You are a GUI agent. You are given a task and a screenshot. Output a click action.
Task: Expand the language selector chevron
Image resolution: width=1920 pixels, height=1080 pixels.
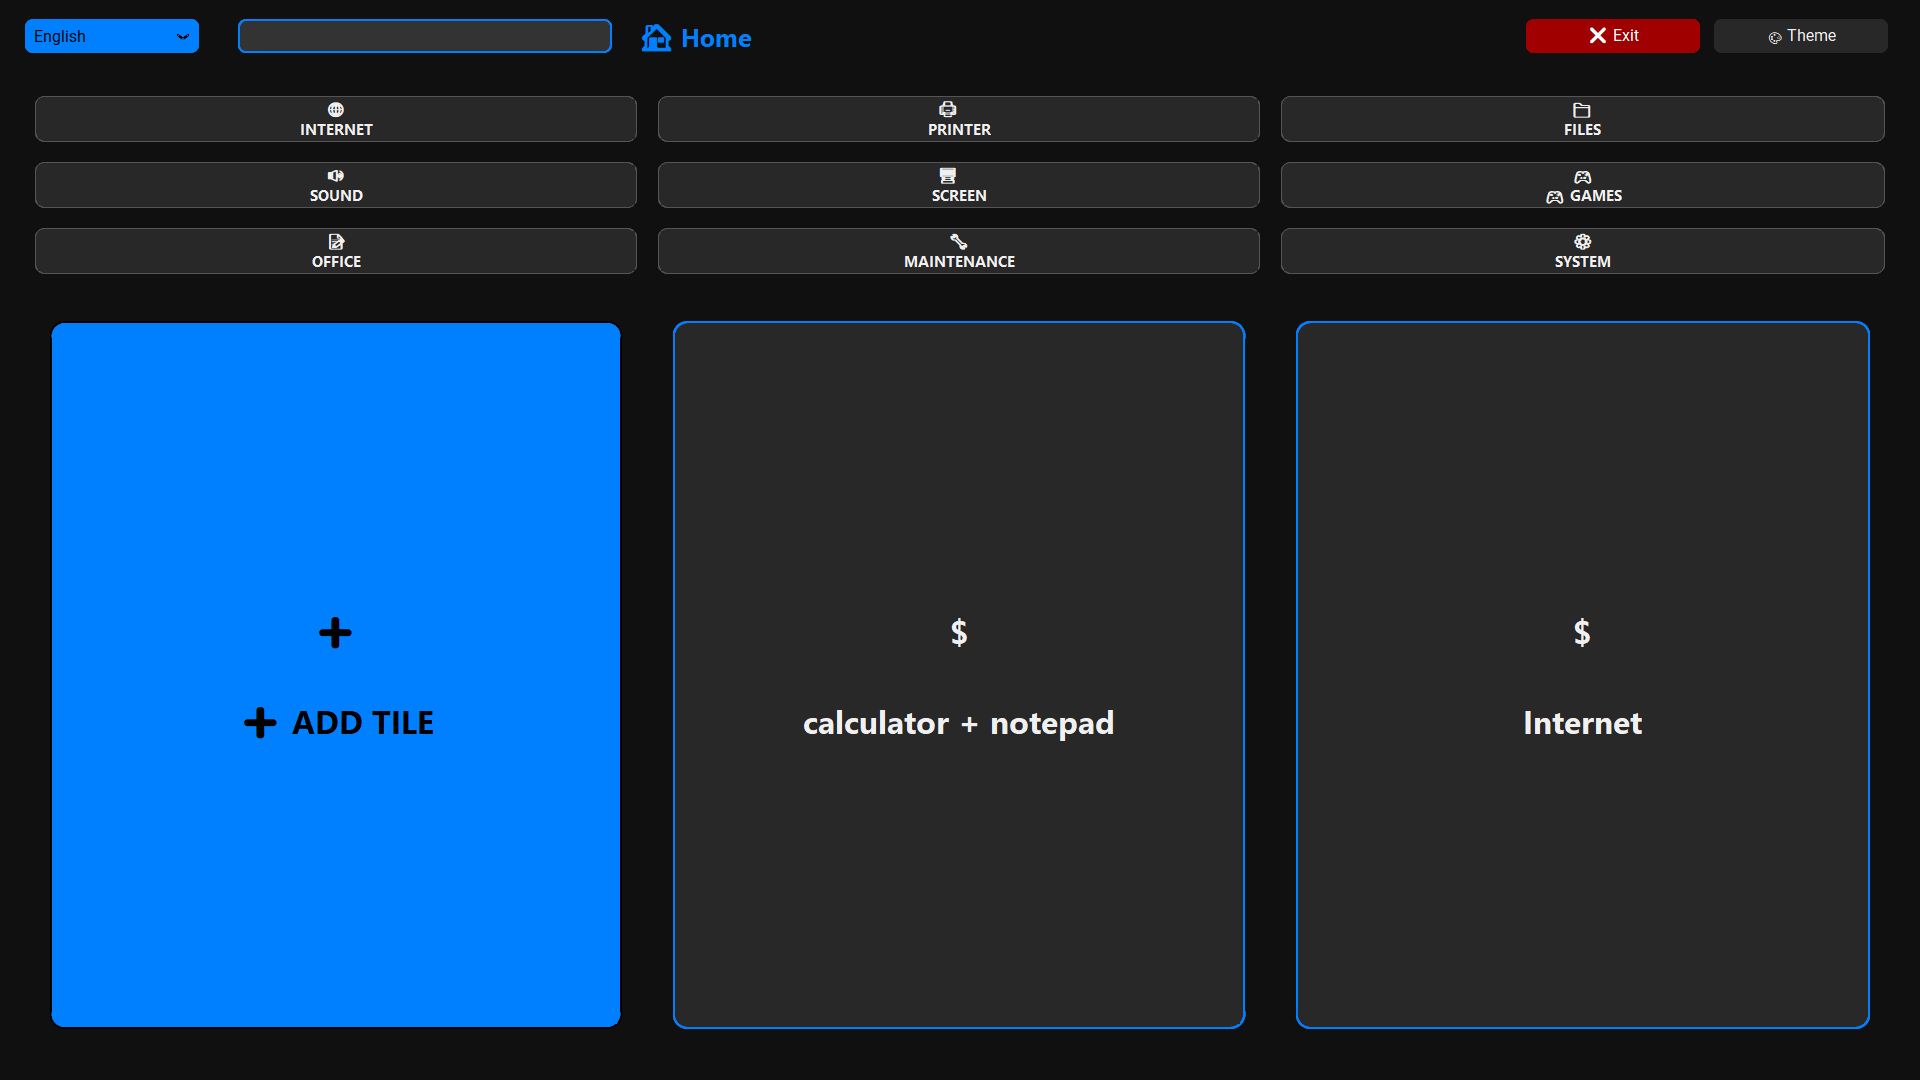[183, 37]
